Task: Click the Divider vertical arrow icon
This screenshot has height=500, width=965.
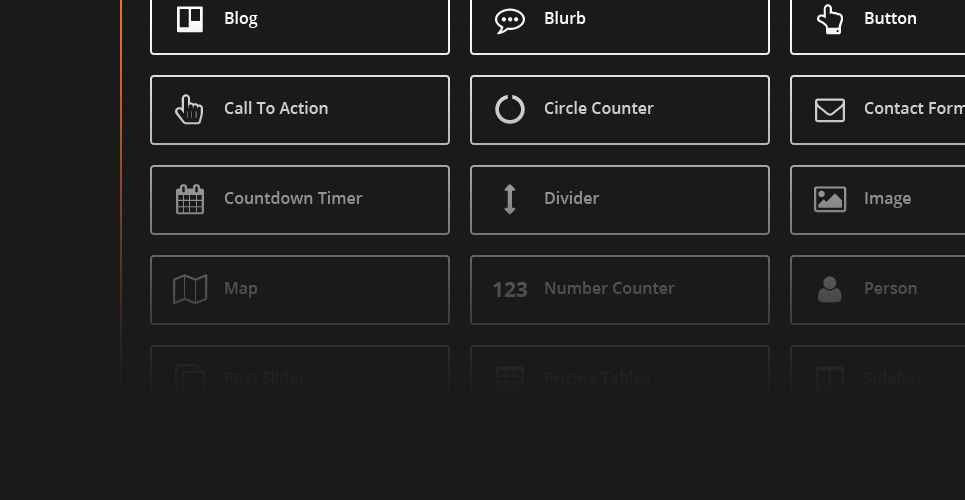Action: point(510,200)
